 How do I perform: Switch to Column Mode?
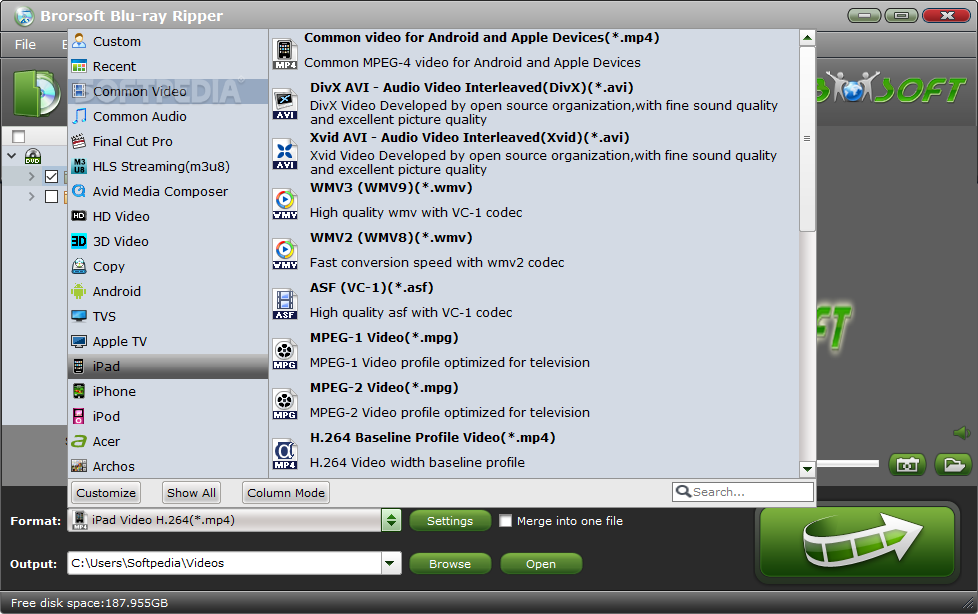(x=286, y=492)
